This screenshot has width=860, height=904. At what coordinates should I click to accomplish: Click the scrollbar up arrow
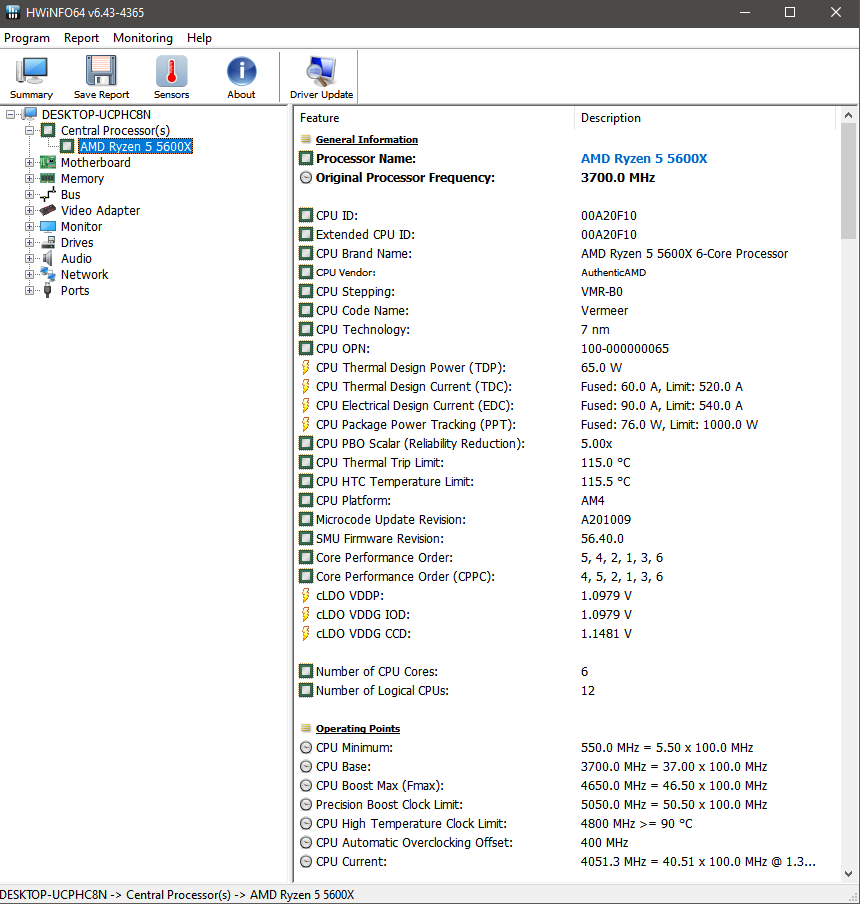pyautogui.click(x=848, y=115)
